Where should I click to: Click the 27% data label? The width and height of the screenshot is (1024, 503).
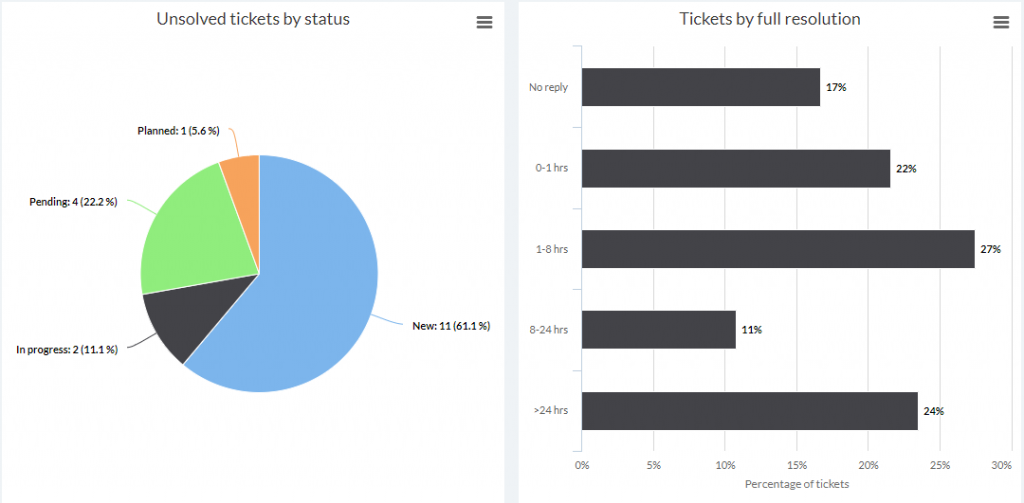pos(990,249)
